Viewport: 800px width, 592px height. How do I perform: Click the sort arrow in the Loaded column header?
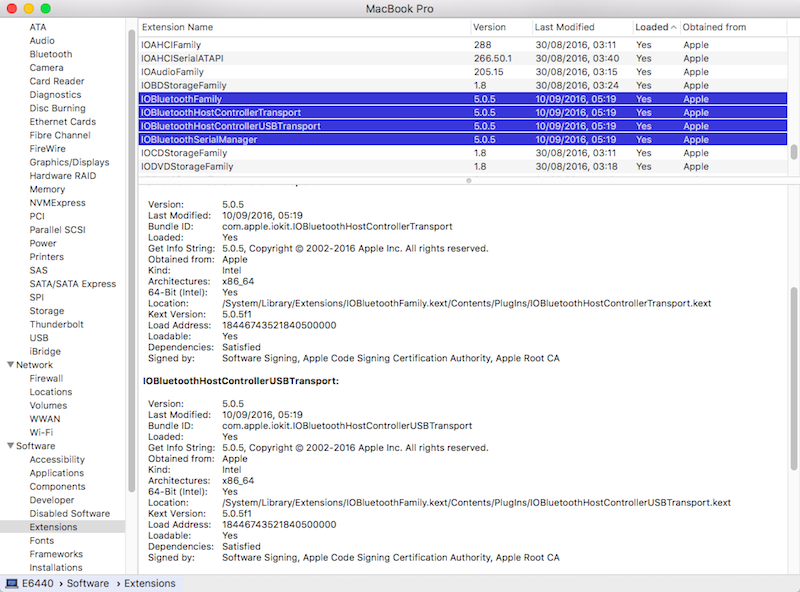coord(673,27)
